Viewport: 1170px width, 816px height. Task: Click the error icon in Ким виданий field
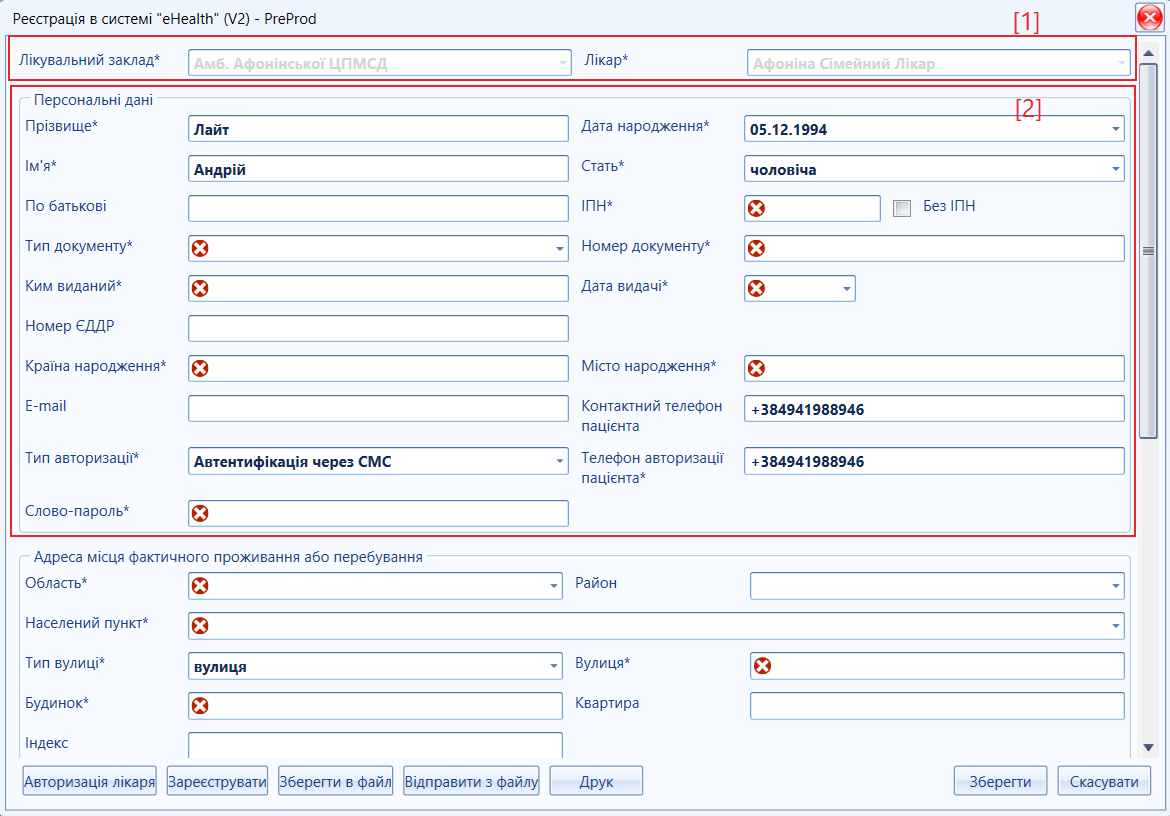(x=200, y=289)
